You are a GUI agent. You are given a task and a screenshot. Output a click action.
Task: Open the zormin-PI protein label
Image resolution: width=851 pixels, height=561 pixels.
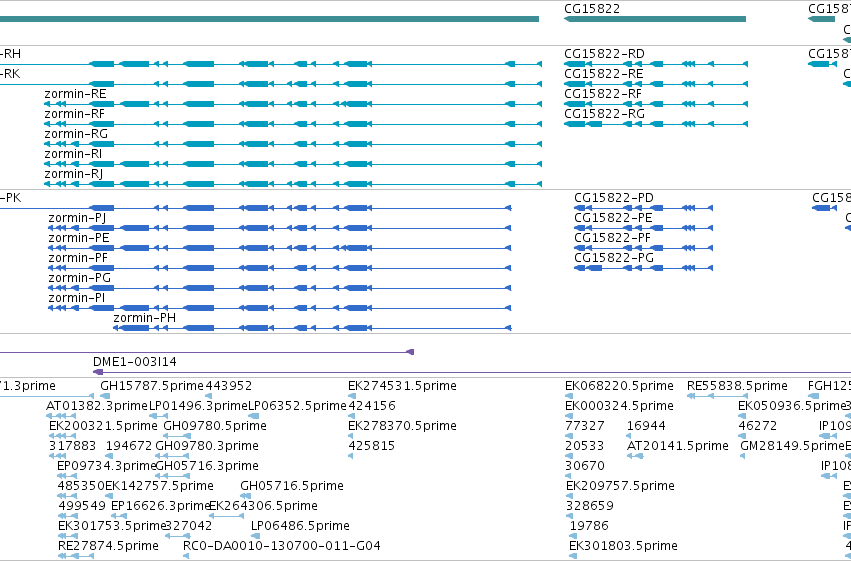click(x=77, y=298)
